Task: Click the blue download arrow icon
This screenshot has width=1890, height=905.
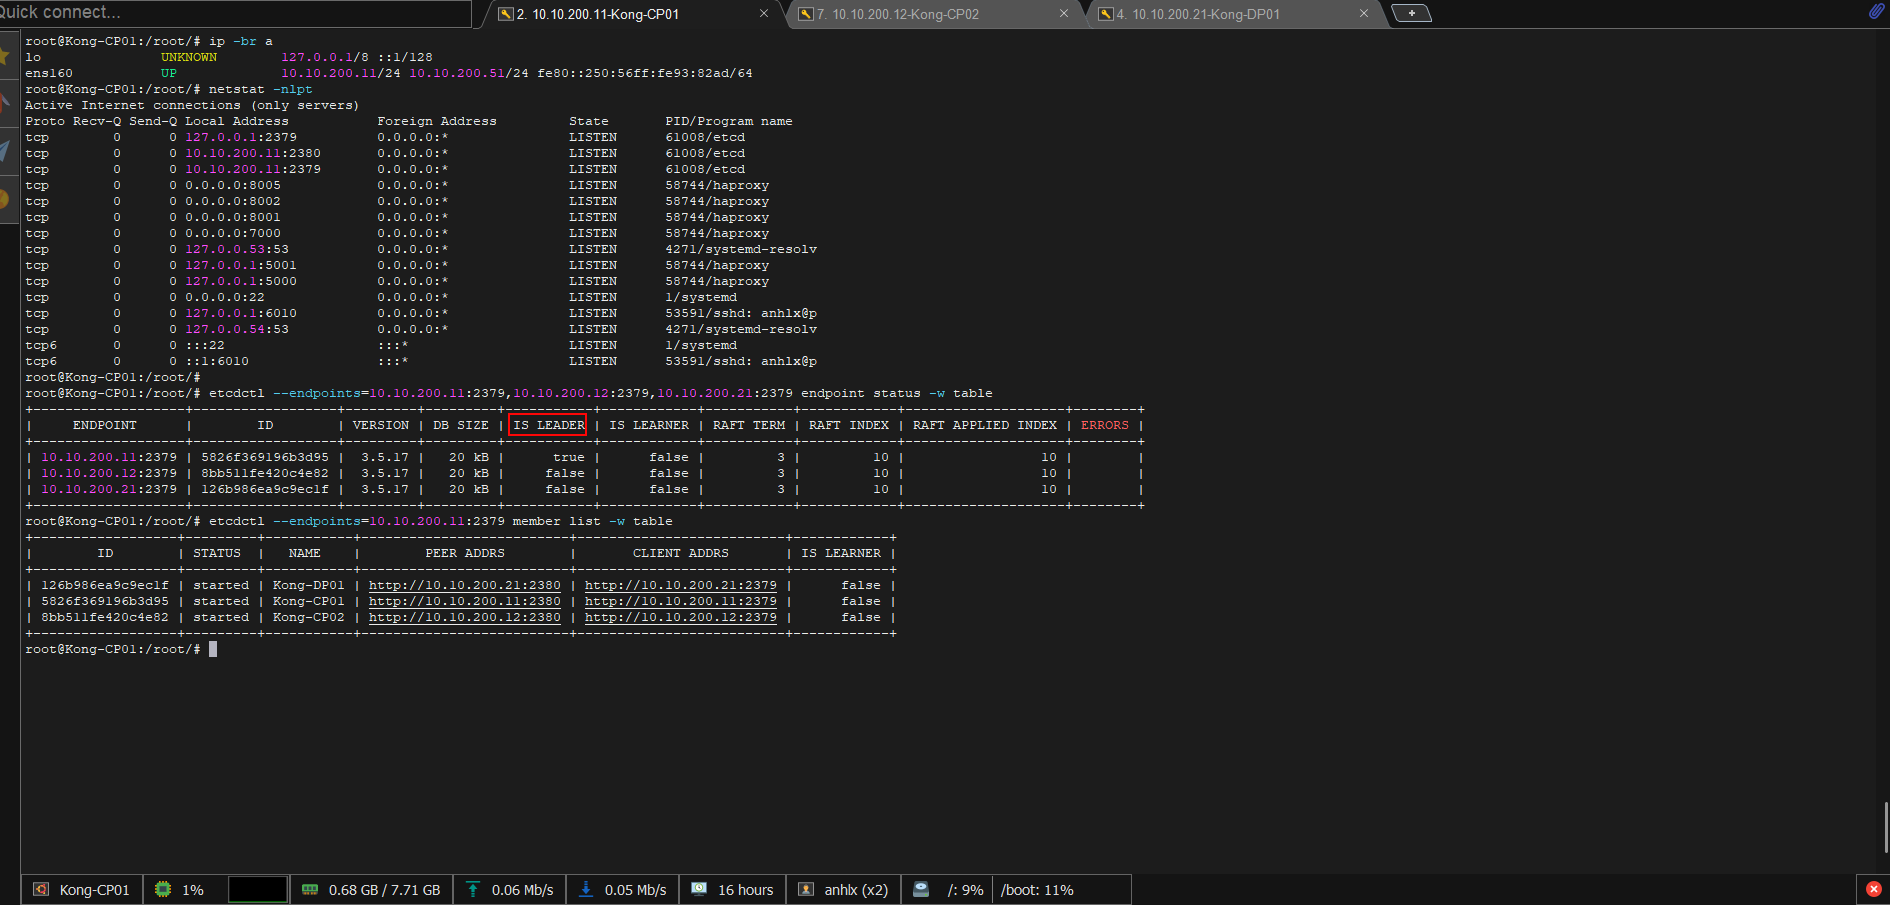Action: (x=586, y=889)
